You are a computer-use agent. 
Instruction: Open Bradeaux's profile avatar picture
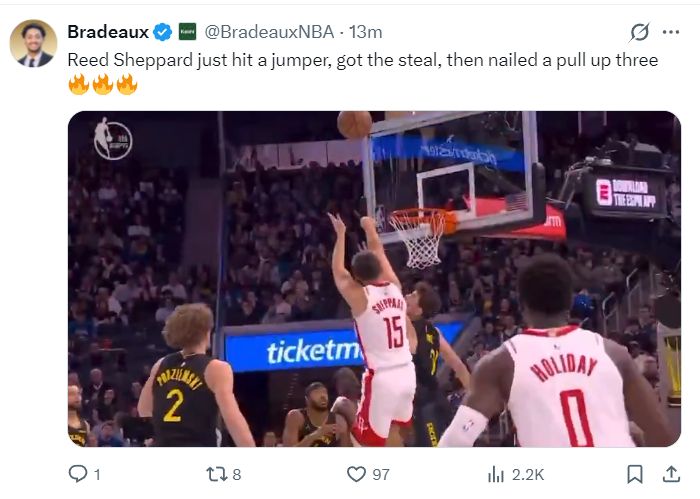[x=33, y=43]
